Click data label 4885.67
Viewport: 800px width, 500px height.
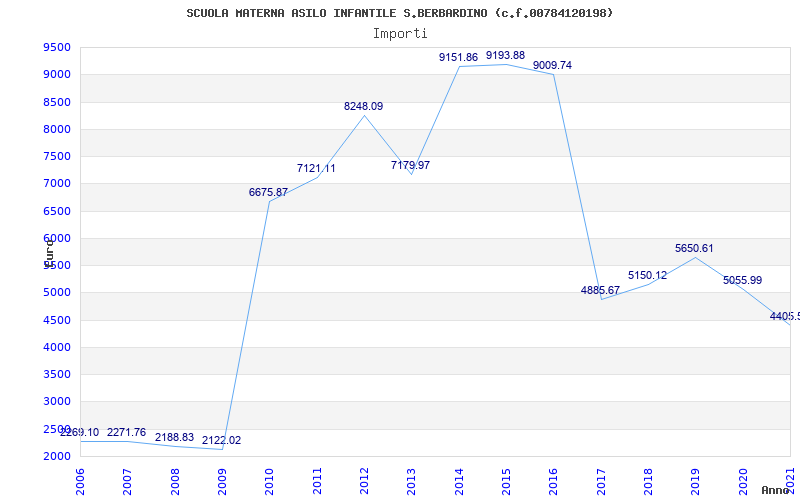tap(600, 290)
